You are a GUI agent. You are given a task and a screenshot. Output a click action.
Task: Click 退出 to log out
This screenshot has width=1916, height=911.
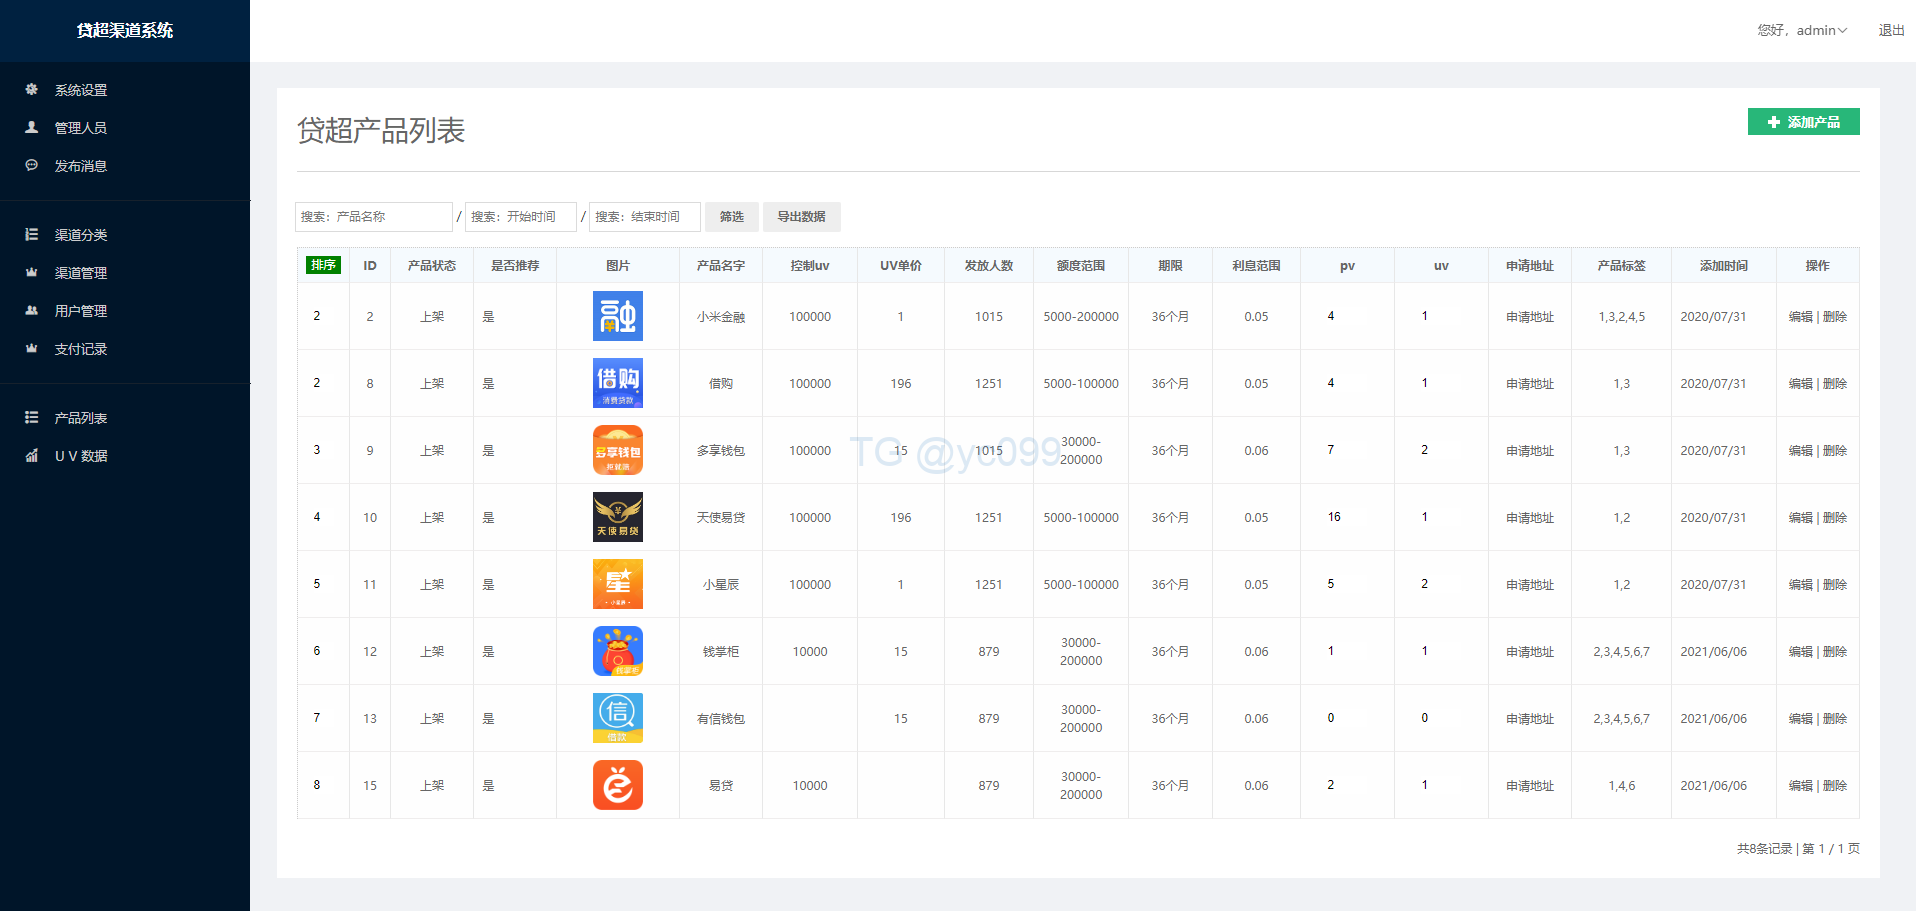click(1891, 30)
